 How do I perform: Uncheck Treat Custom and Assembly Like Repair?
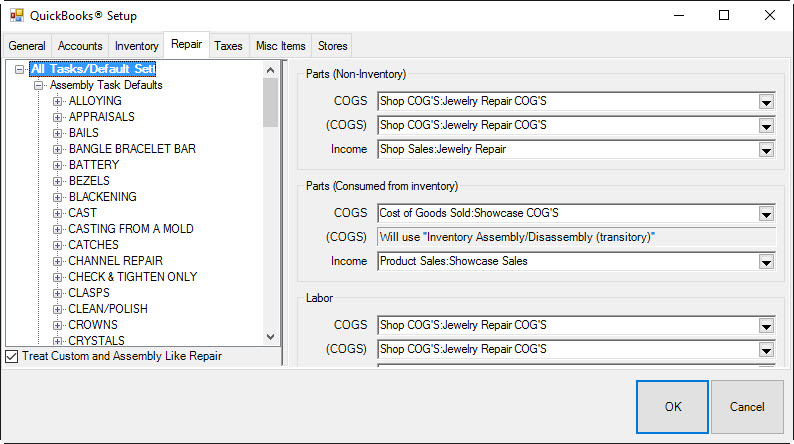[x=12, y=356]
